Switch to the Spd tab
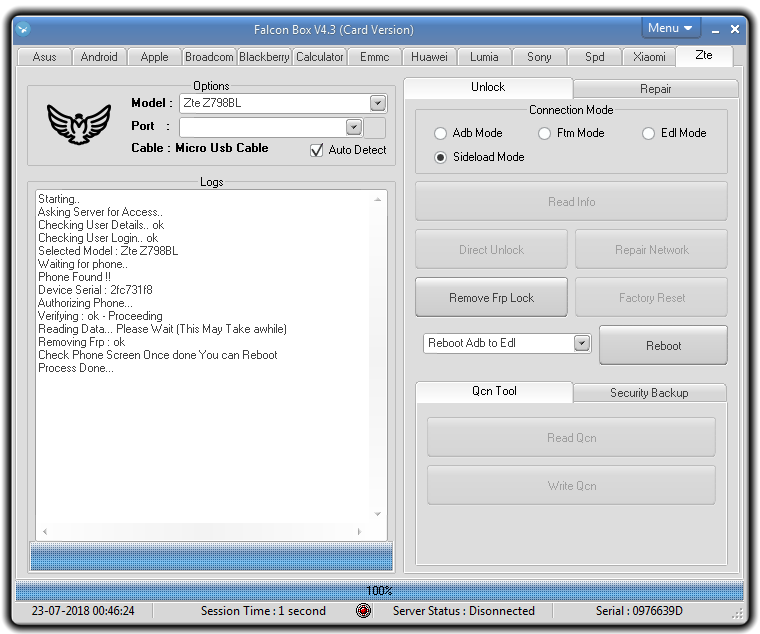This screenshot has width=760, height=634. pos(594,57)
